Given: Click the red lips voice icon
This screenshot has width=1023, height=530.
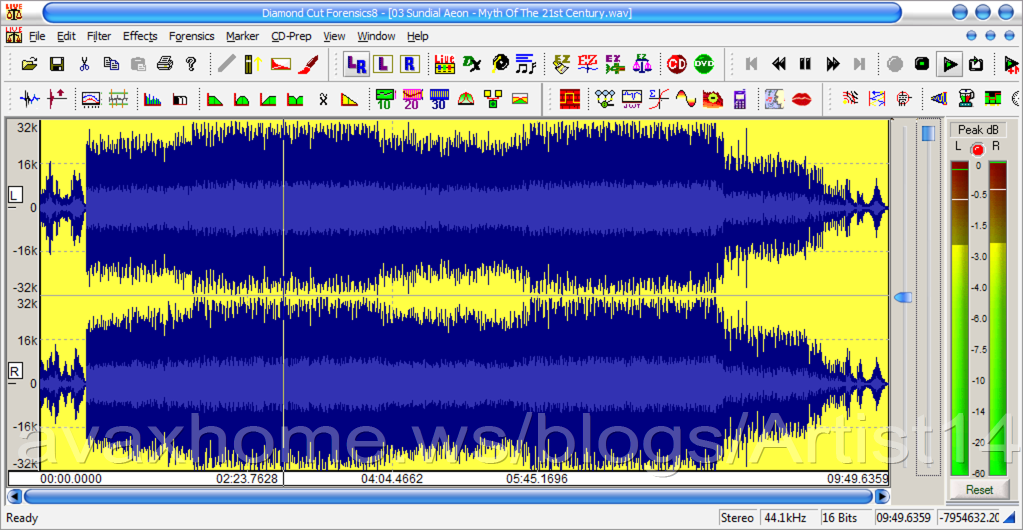Looking at the screenshot, I should (802, 99).
